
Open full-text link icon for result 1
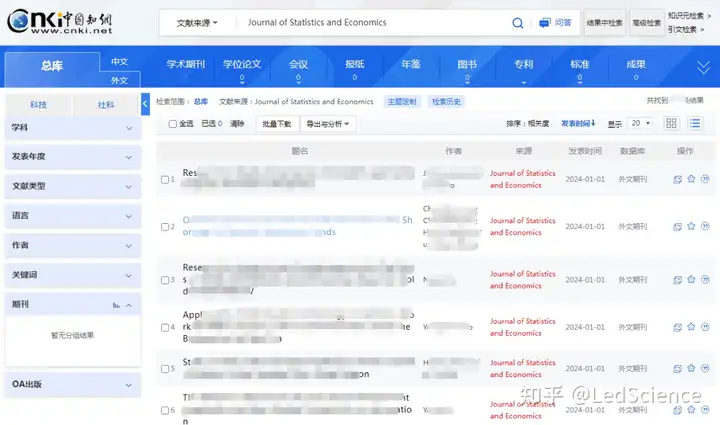pyautogui.click(x=677, y=179)
